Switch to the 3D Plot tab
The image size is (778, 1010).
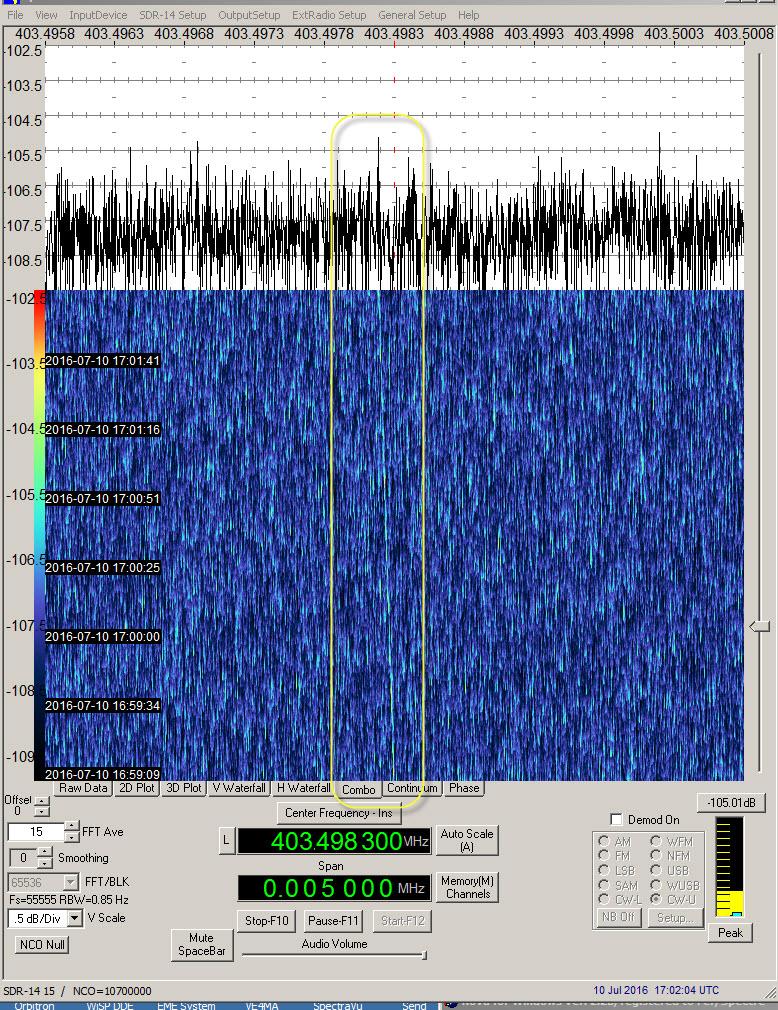click(x=184, y=788)
